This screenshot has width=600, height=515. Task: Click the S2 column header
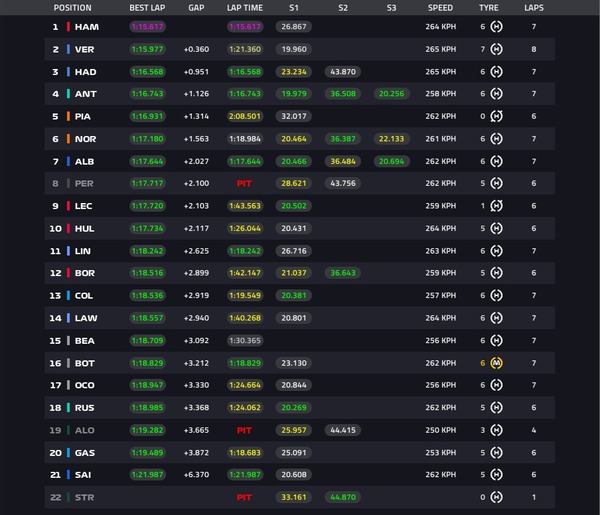pos(343,8)
